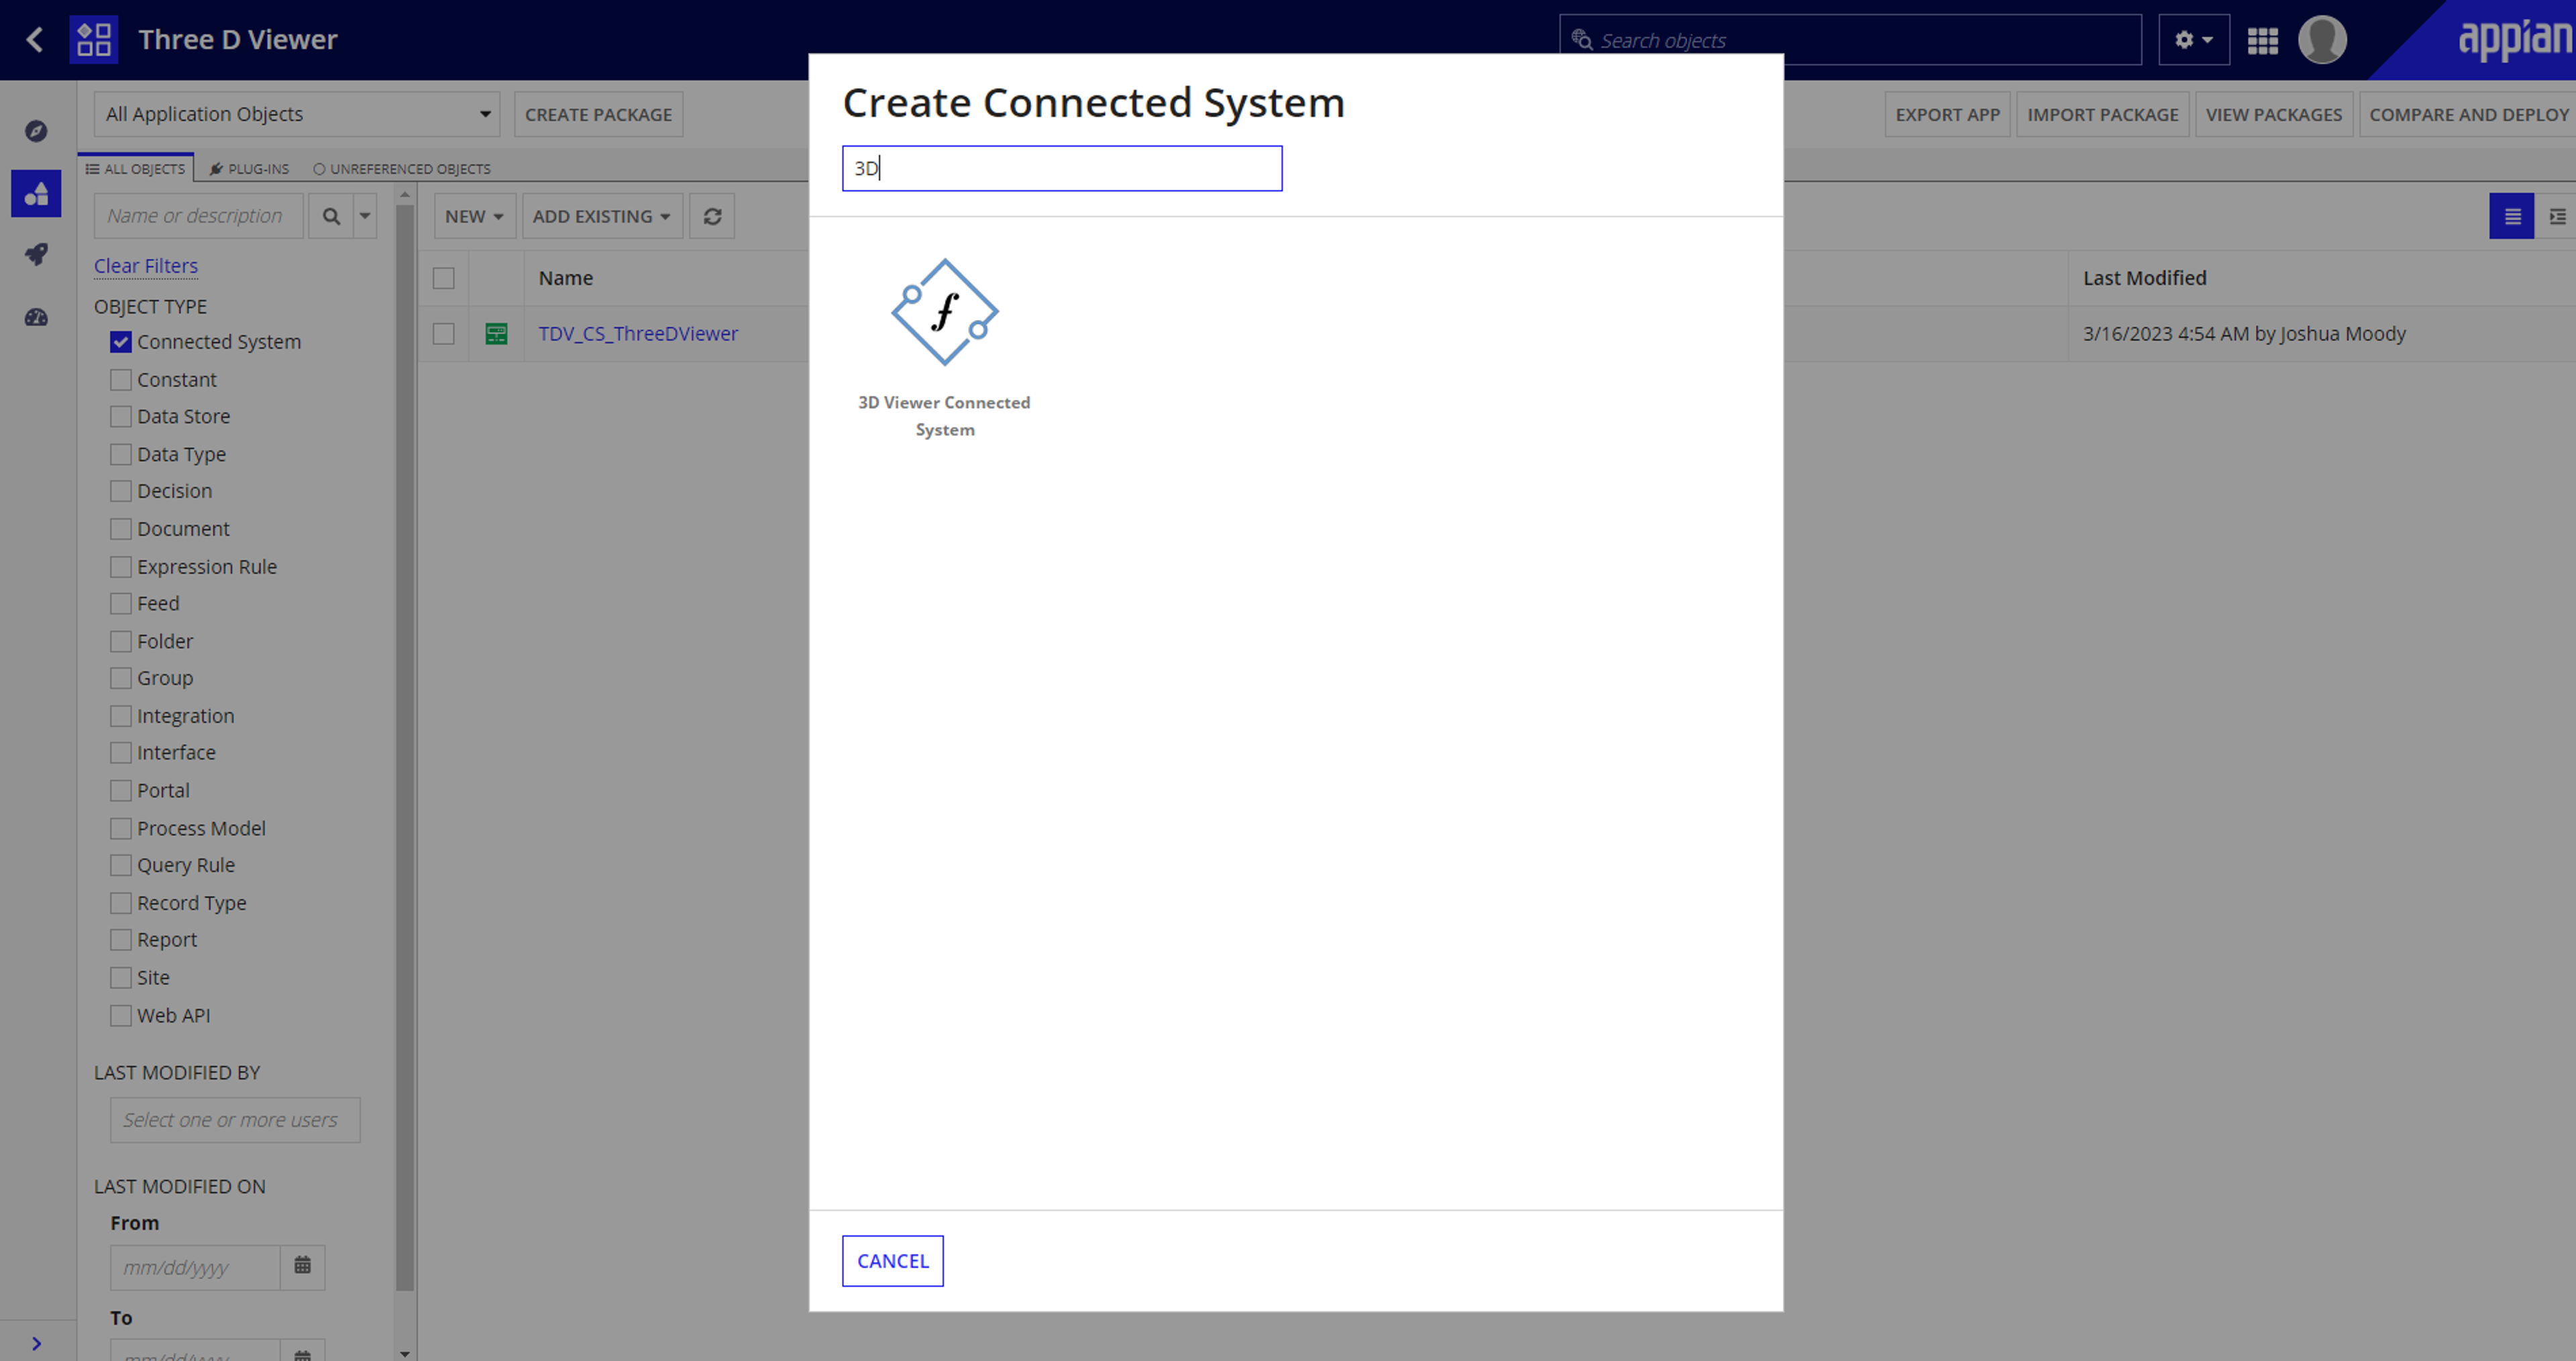Expand the sidebar with the chevron
This screenshot has height=1361, width=2576.
click(36, 1343)
